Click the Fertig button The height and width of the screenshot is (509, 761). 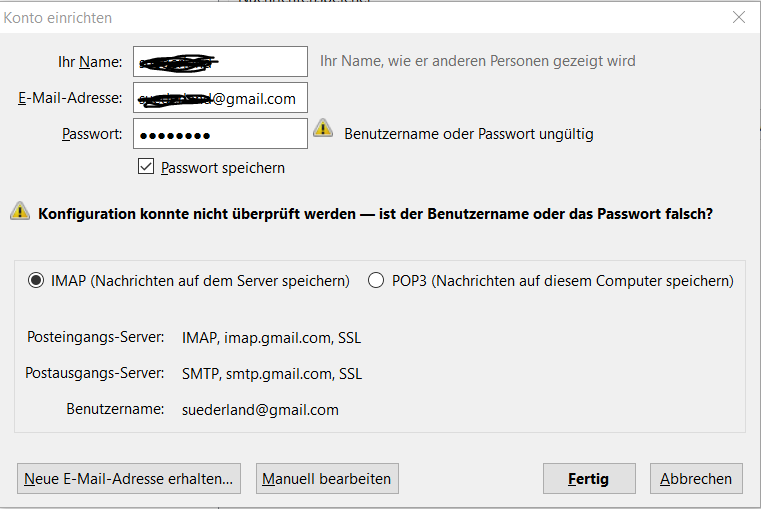pos(589,478)
